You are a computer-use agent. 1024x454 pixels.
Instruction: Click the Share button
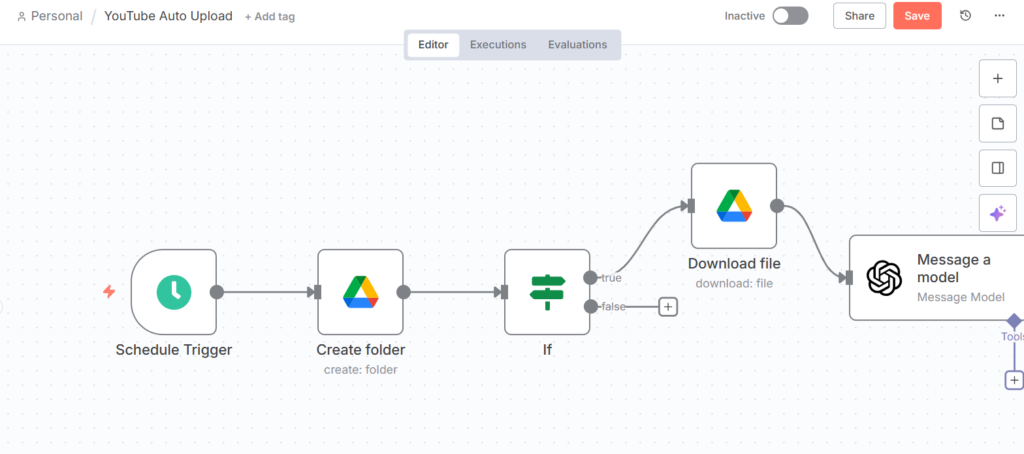pyautogui.click(x=859, y=16)
